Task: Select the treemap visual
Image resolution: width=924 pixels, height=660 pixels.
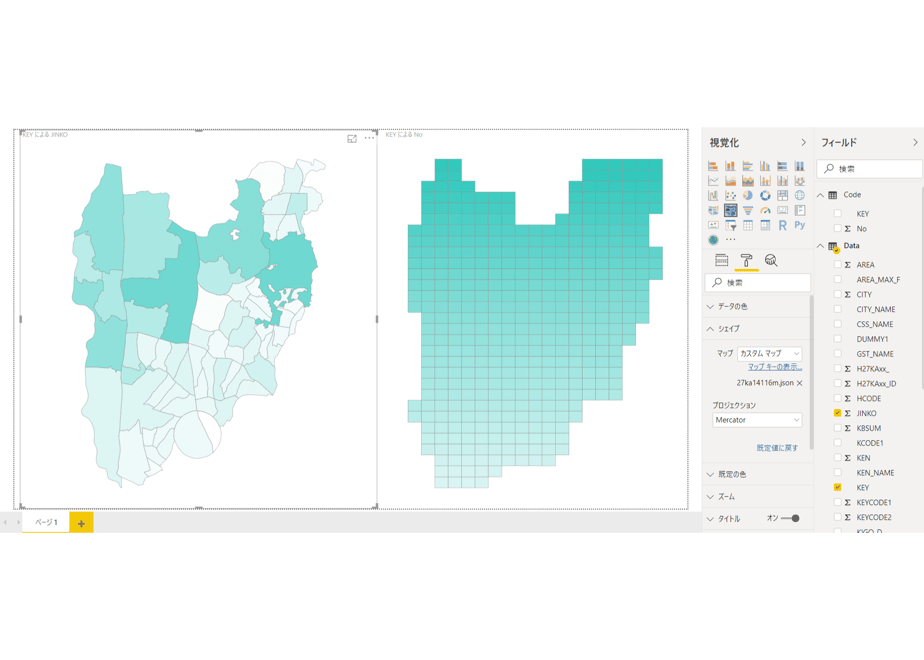Action: click(x=783, y=196)
